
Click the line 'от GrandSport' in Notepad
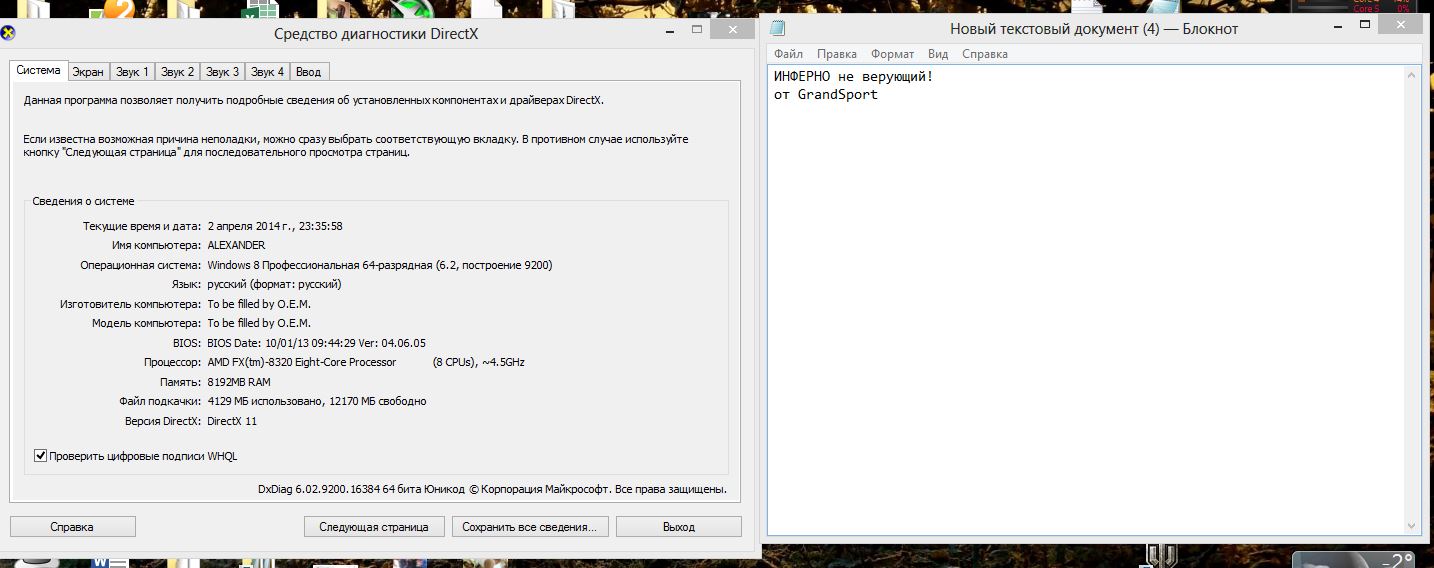[825, 94]
